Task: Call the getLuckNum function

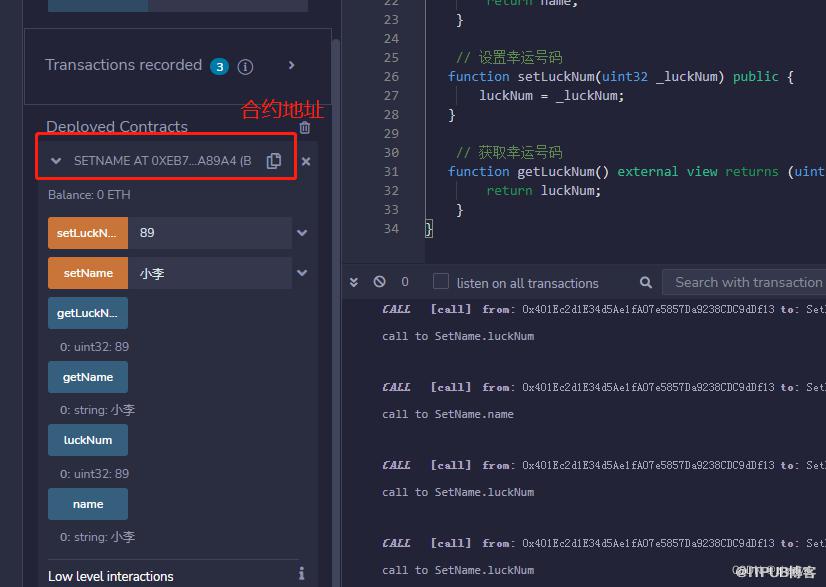Action: pos(88,313)
